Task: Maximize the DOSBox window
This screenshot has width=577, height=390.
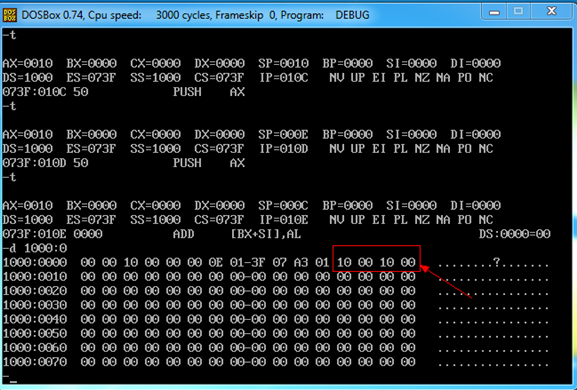Action: click(x=518, y=12)
